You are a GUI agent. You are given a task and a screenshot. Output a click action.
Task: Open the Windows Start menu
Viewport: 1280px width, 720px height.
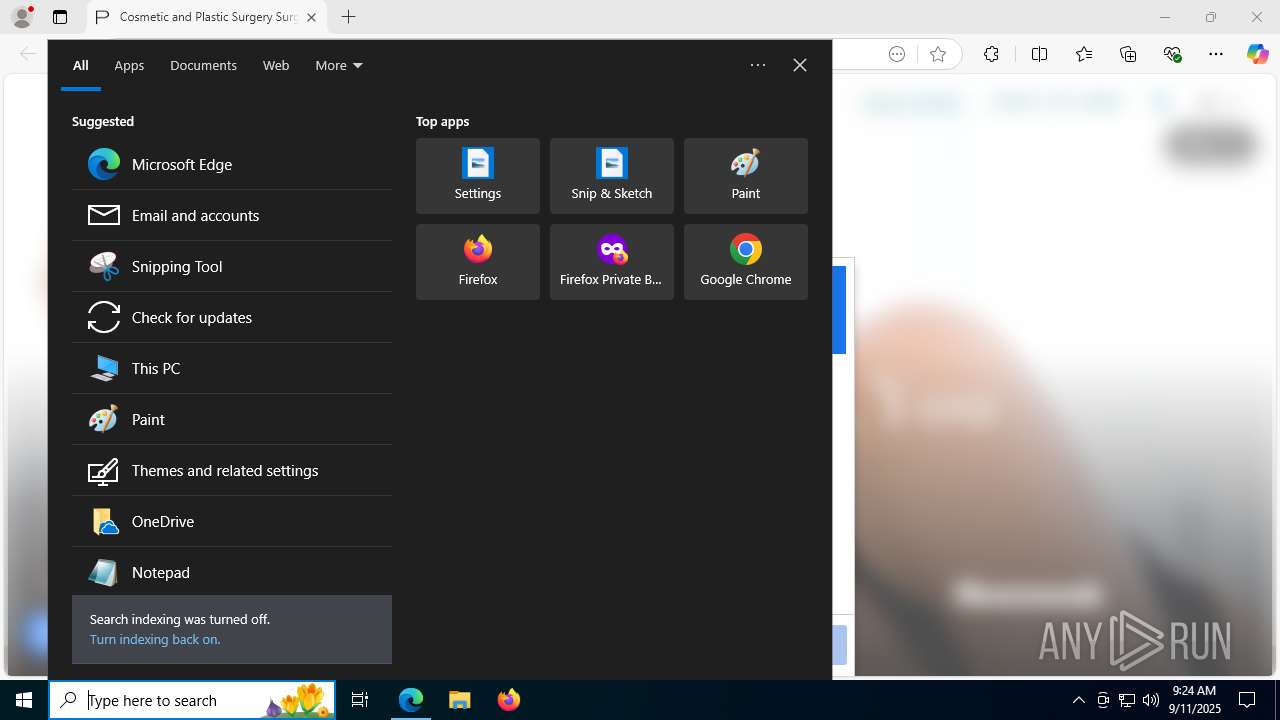pos(24,700)
